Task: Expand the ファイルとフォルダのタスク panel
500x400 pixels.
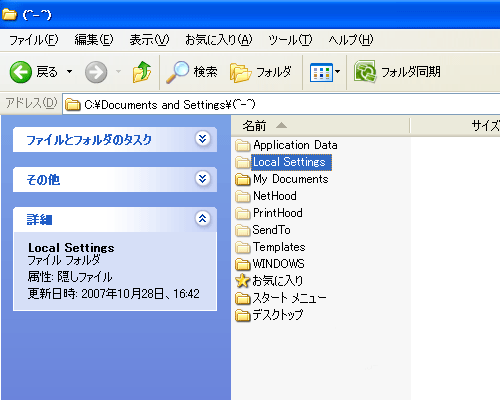Action: pos(203,138)
